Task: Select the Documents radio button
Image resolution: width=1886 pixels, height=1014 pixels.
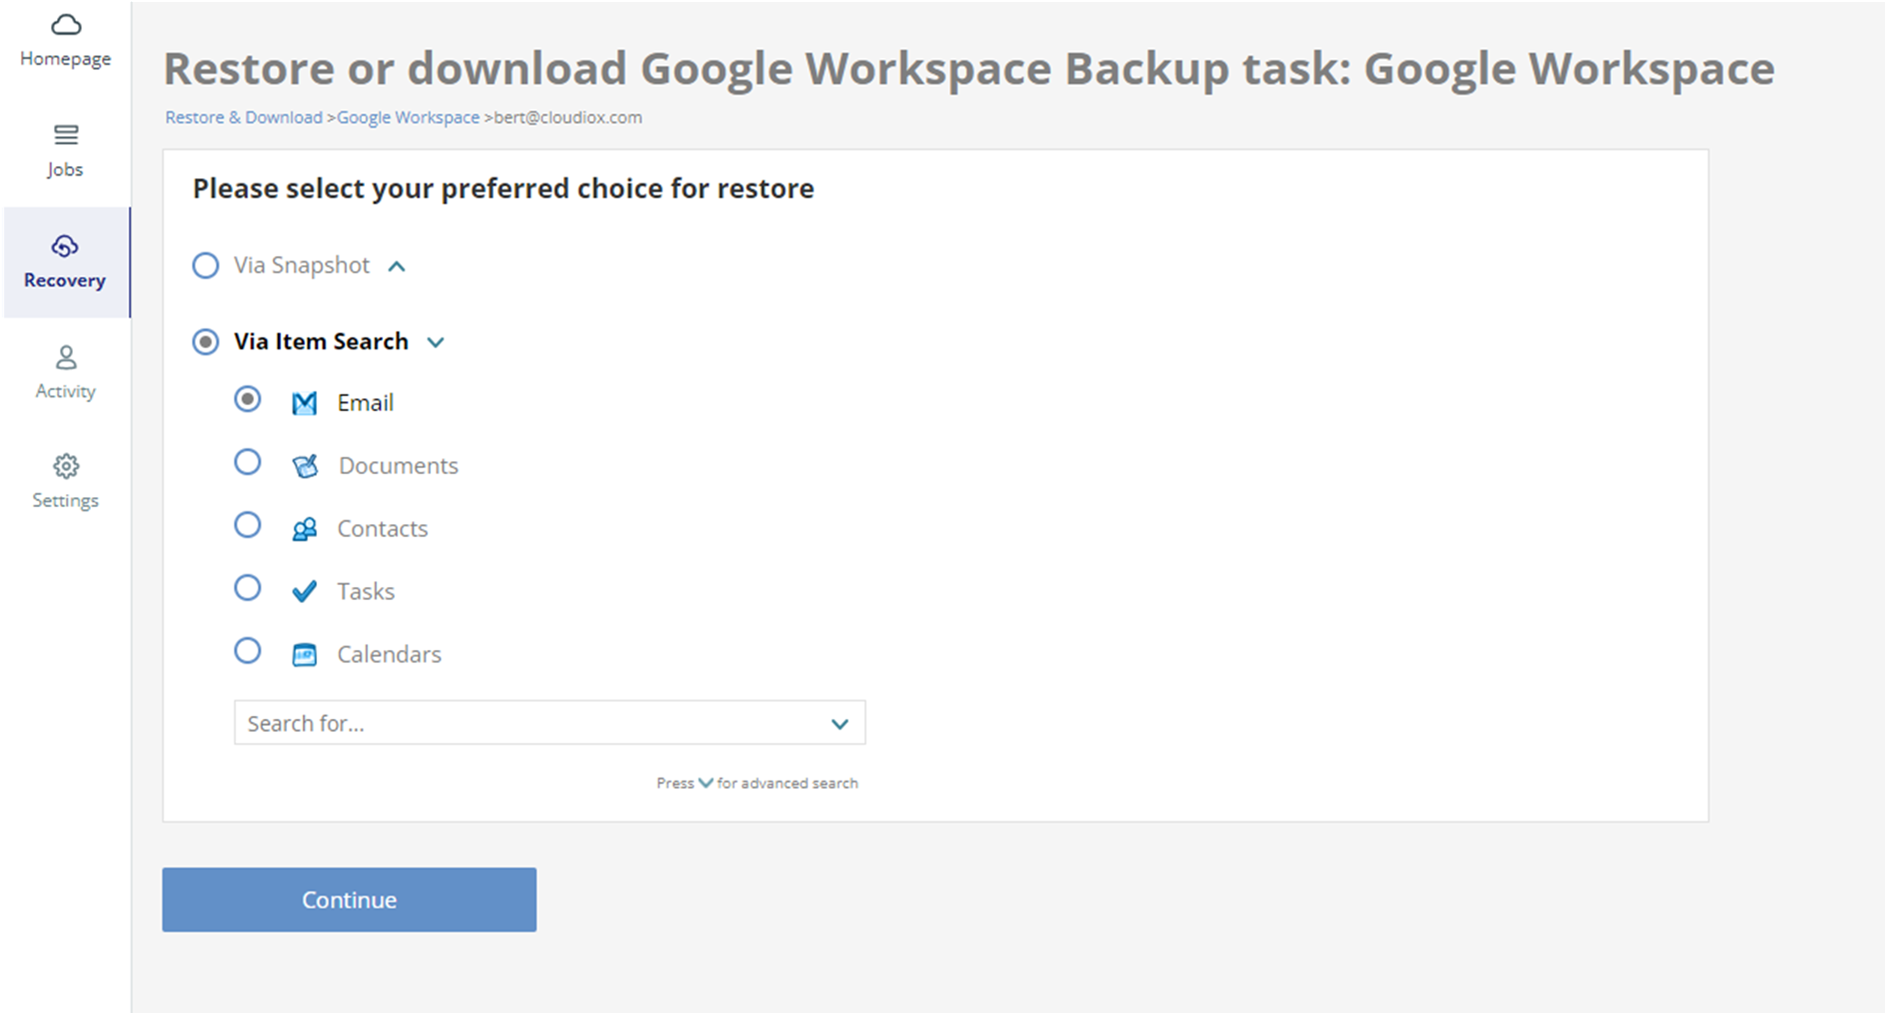Action: click(247, 462)
